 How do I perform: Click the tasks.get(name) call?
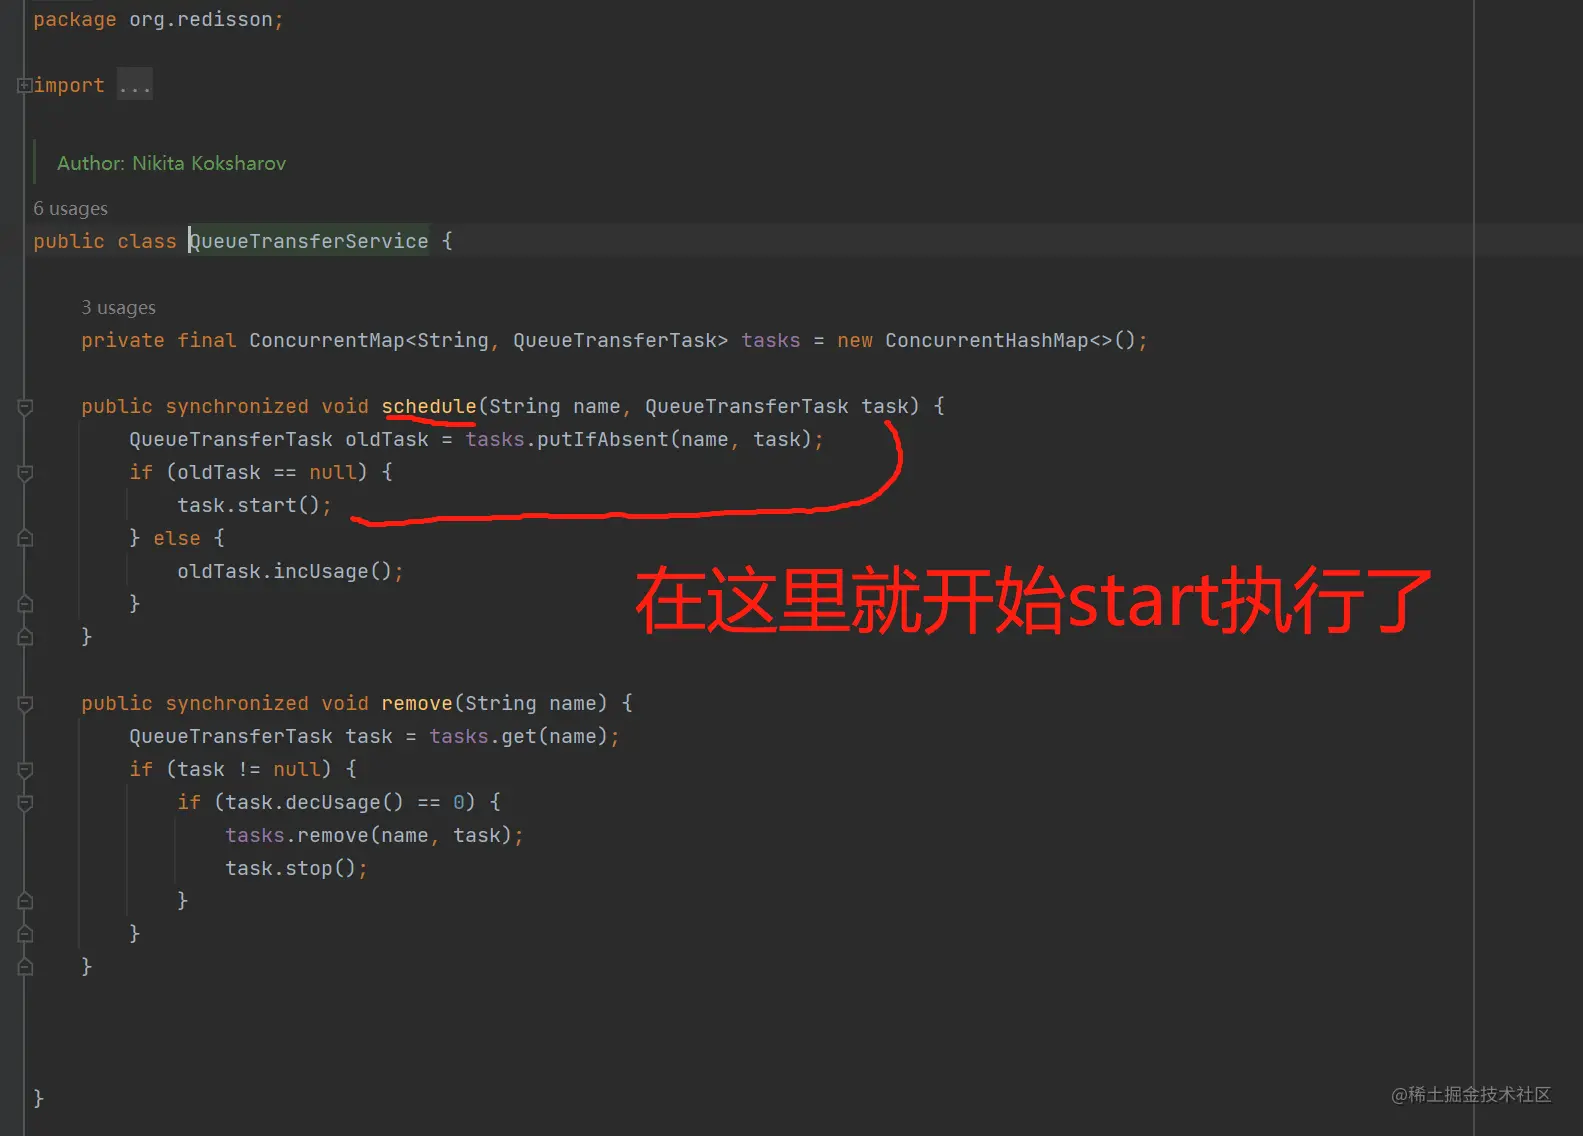click(519, 736)
